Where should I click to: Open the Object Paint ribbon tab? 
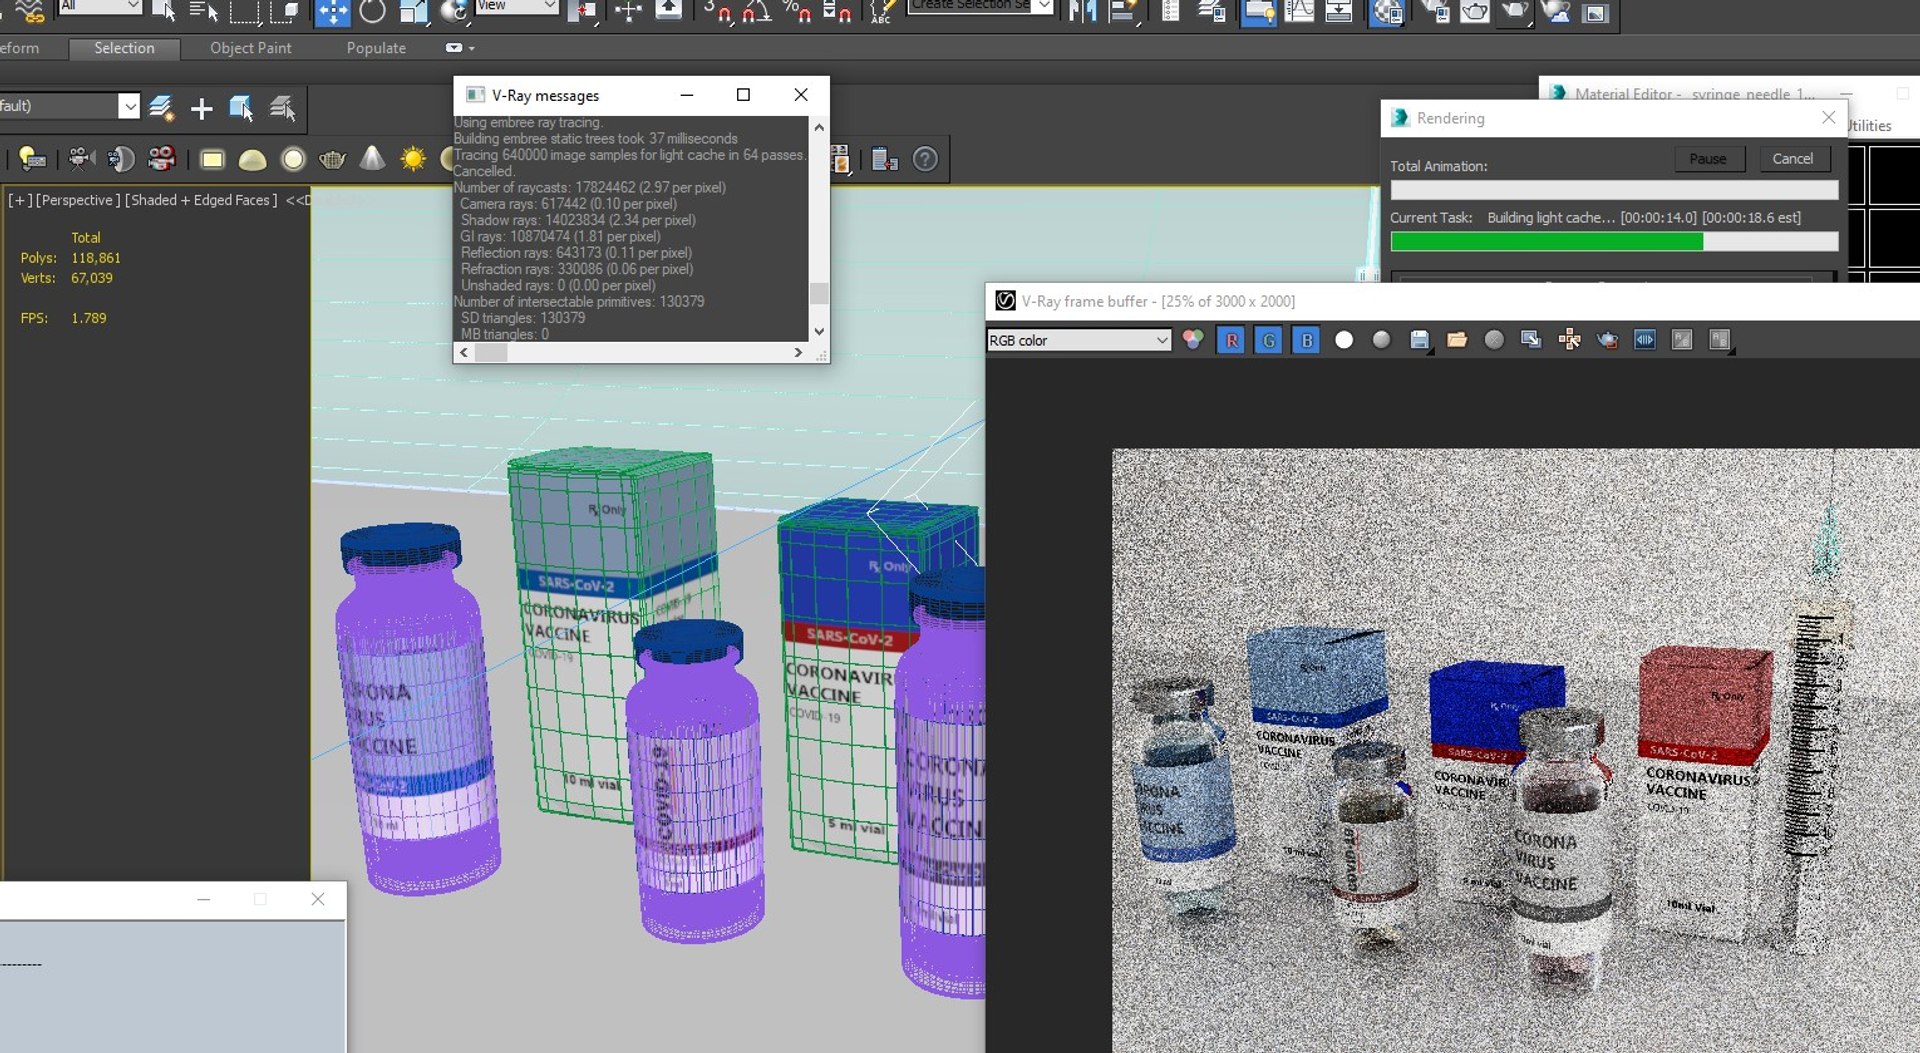(250, 48)
